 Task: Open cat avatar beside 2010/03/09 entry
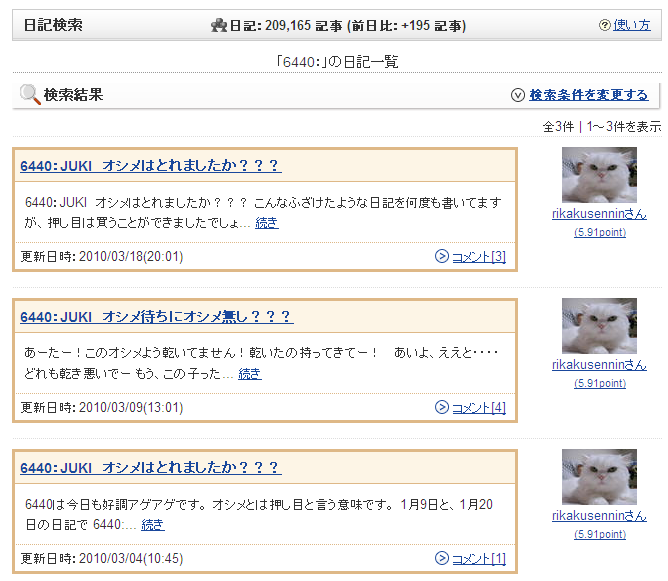coord(599,326)
